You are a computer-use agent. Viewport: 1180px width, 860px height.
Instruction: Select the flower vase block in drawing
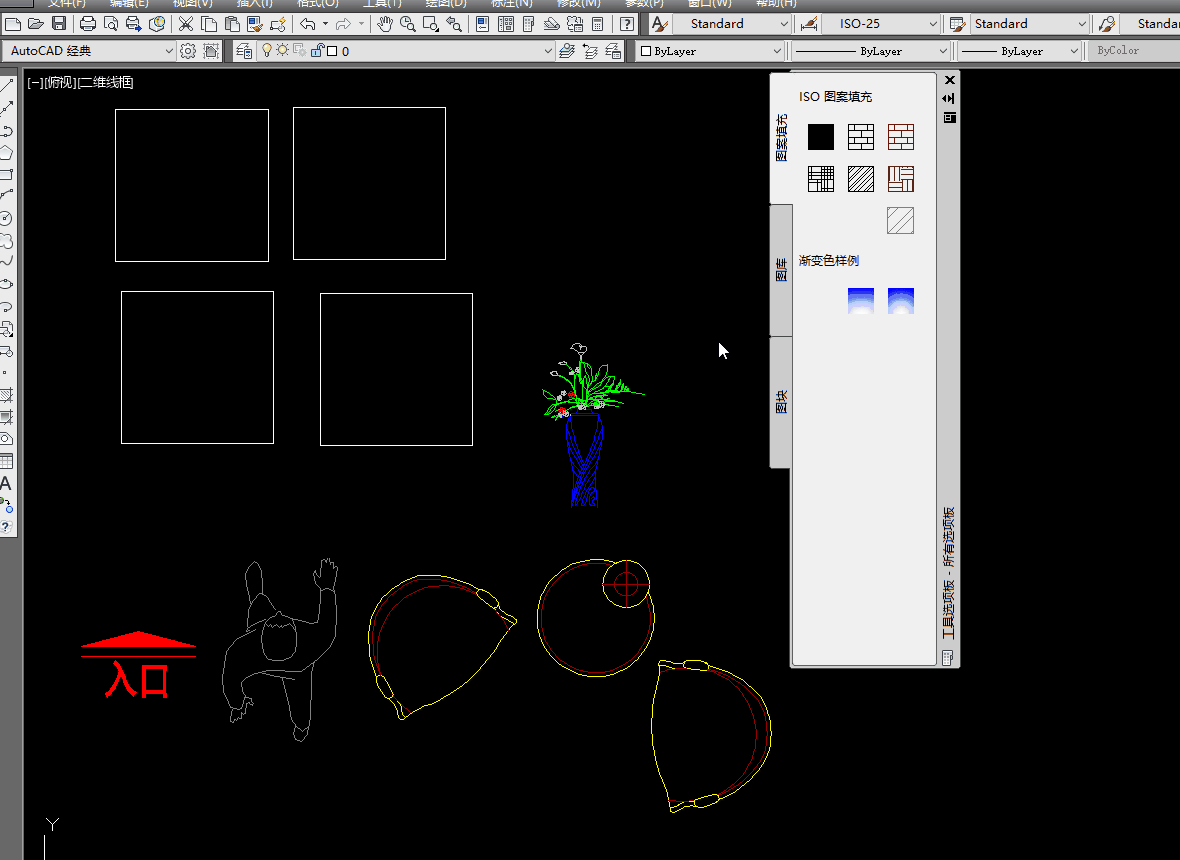pyautogui.click(x=587, y=425)
